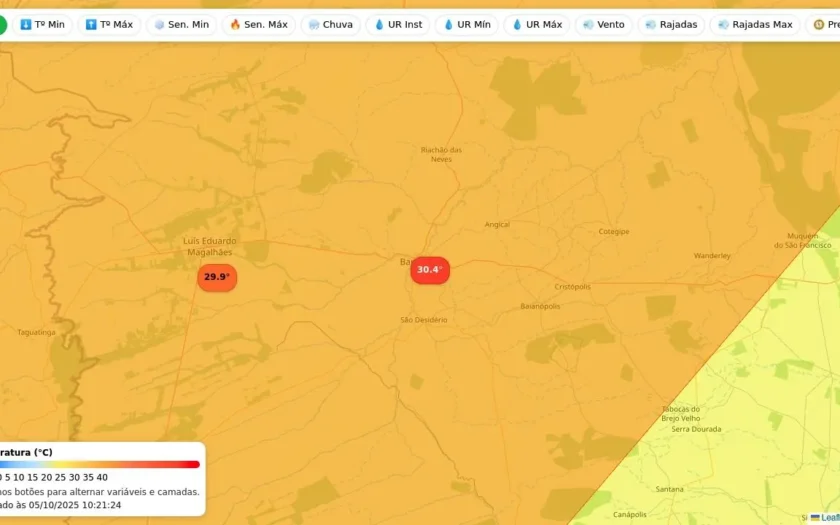Image resolution: width=840 pixels, height=525 pixels.
Task: Click the São Desidério map label
Action: point(424,320)
